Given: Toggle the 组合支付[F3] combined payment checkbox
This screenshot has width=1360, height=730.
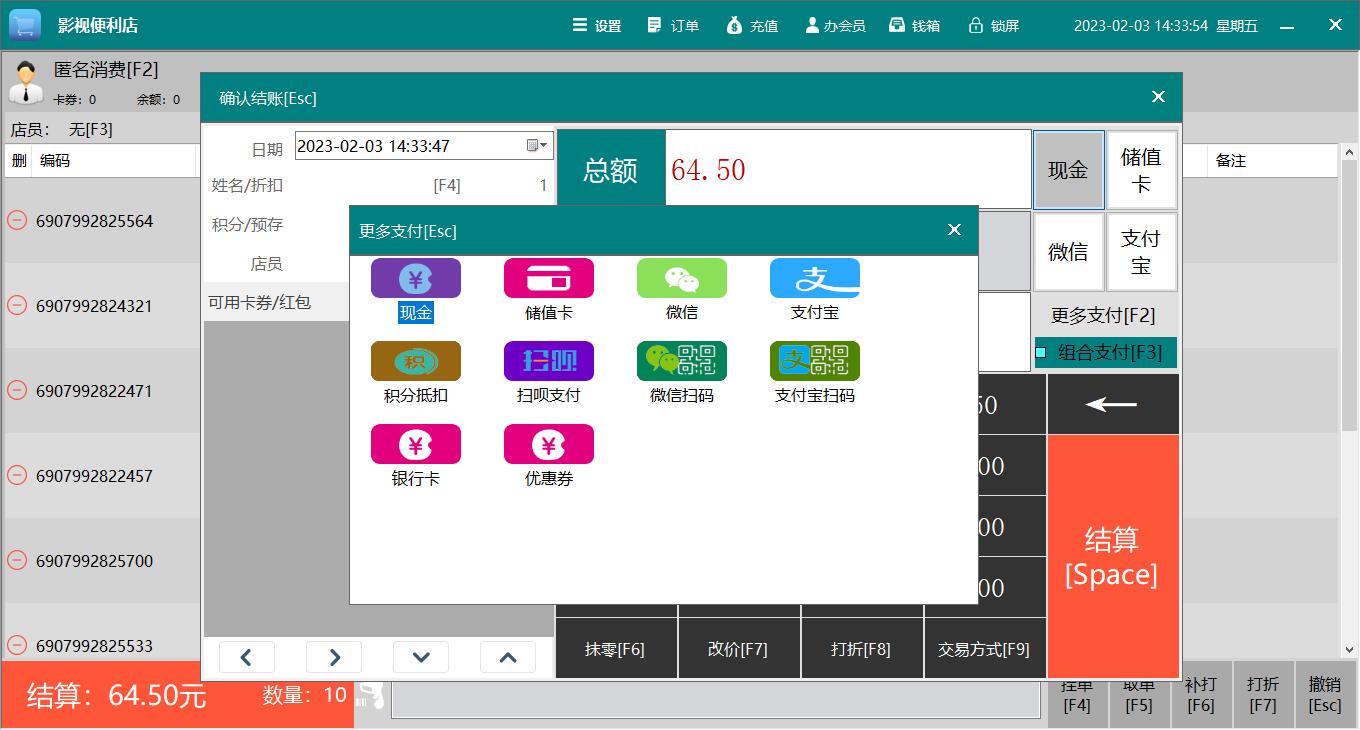Looking at the screenshot, I should coord(1041,352).
